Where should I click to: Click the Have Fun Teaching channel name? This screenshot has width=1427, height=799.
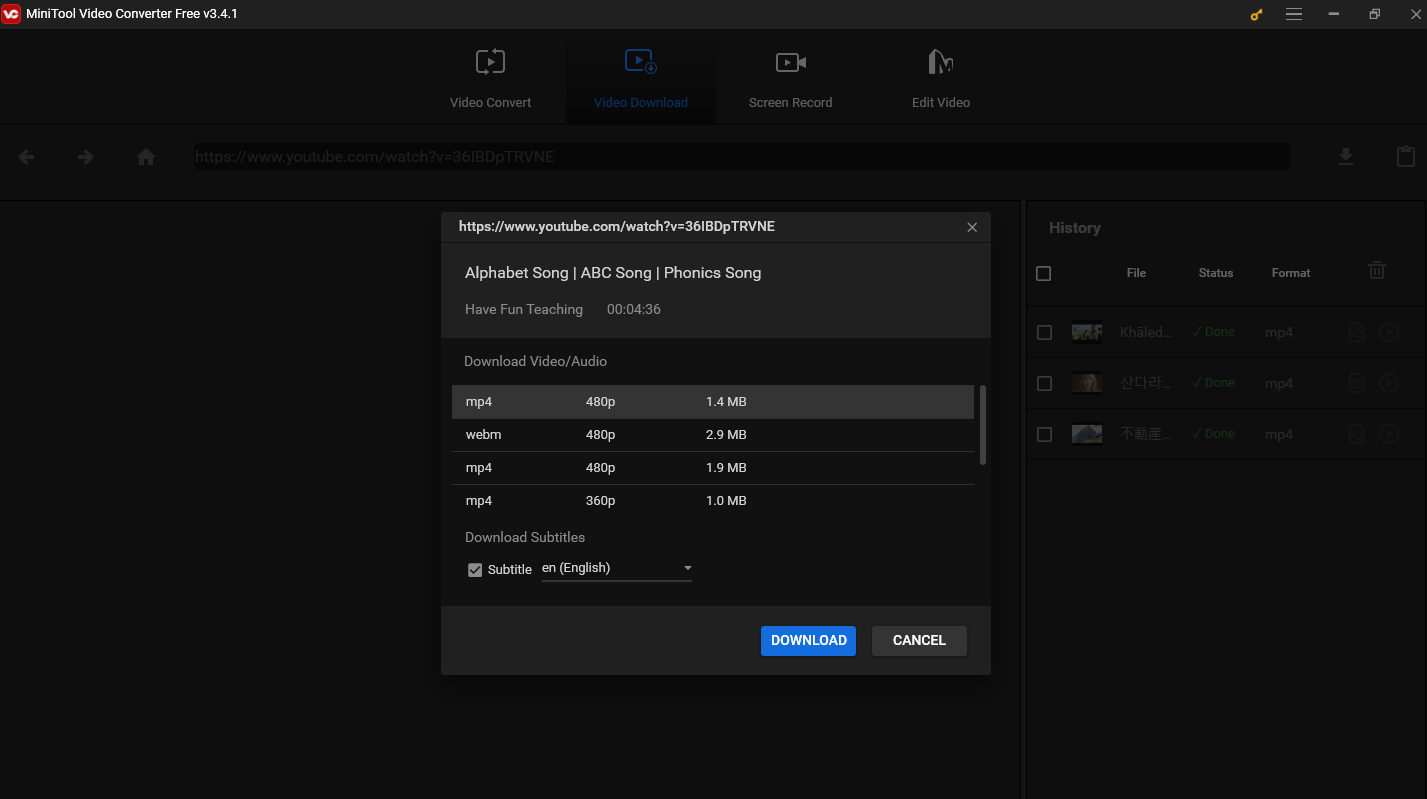click(x=524, y=310)
